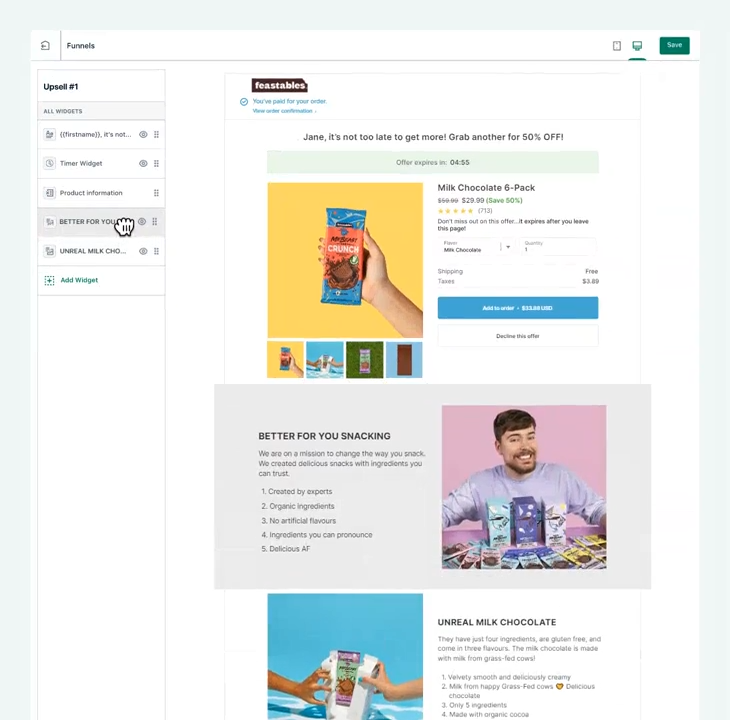The height and width of the screenshot is (720, 730).
Task: Click drag handle of Timer Widget
Action: [156, 163]
